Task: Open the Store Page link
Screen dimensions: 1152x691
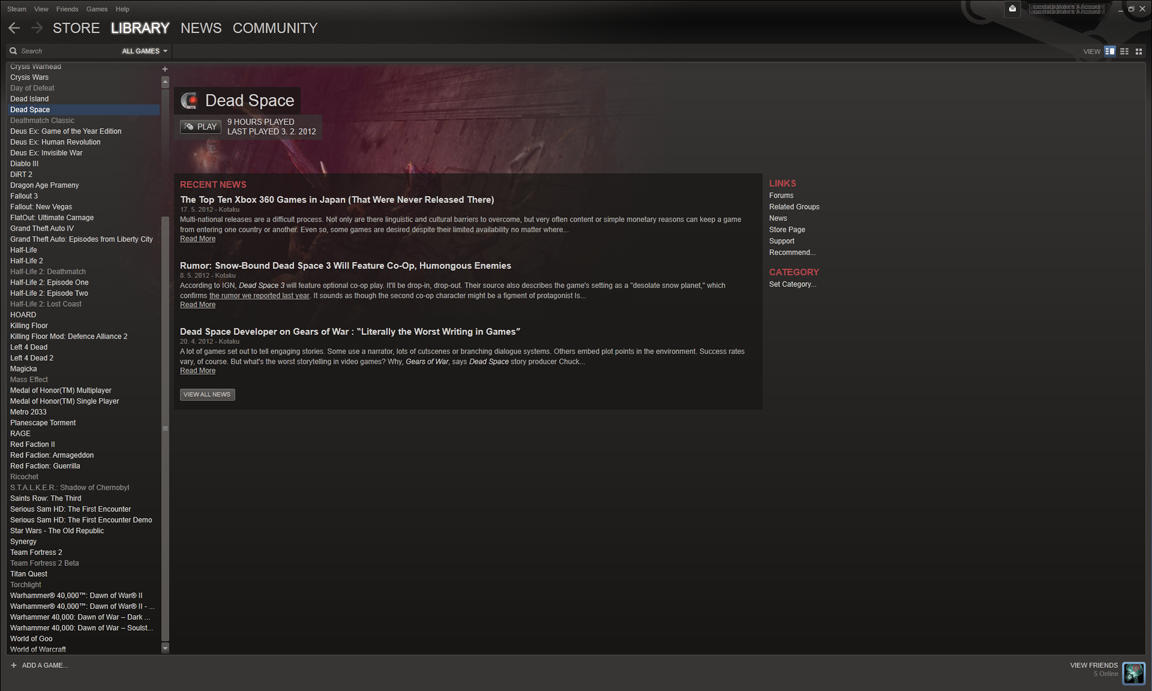Action: click(786, 230)
